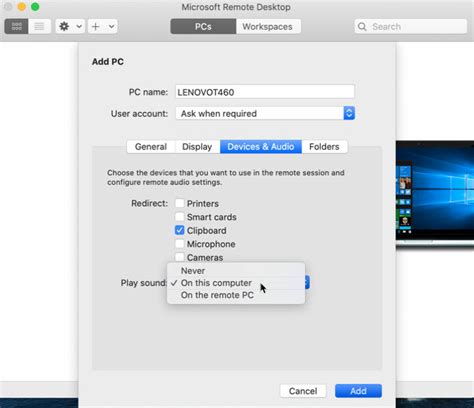Select the Devices & Audio tab

[x=261, y=147]
